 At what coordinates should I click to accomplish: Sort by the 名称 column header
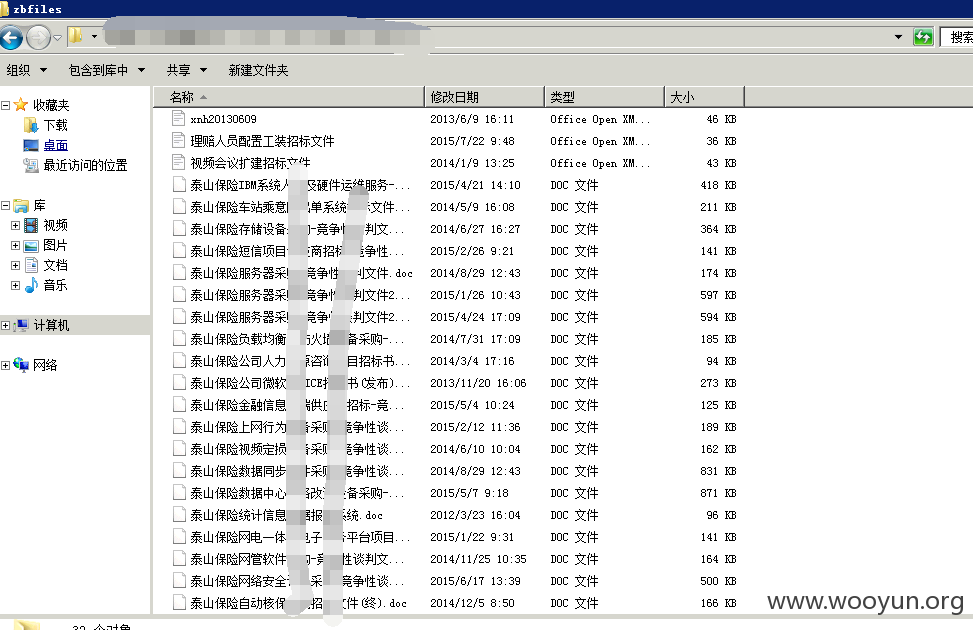tap(289, 97)
